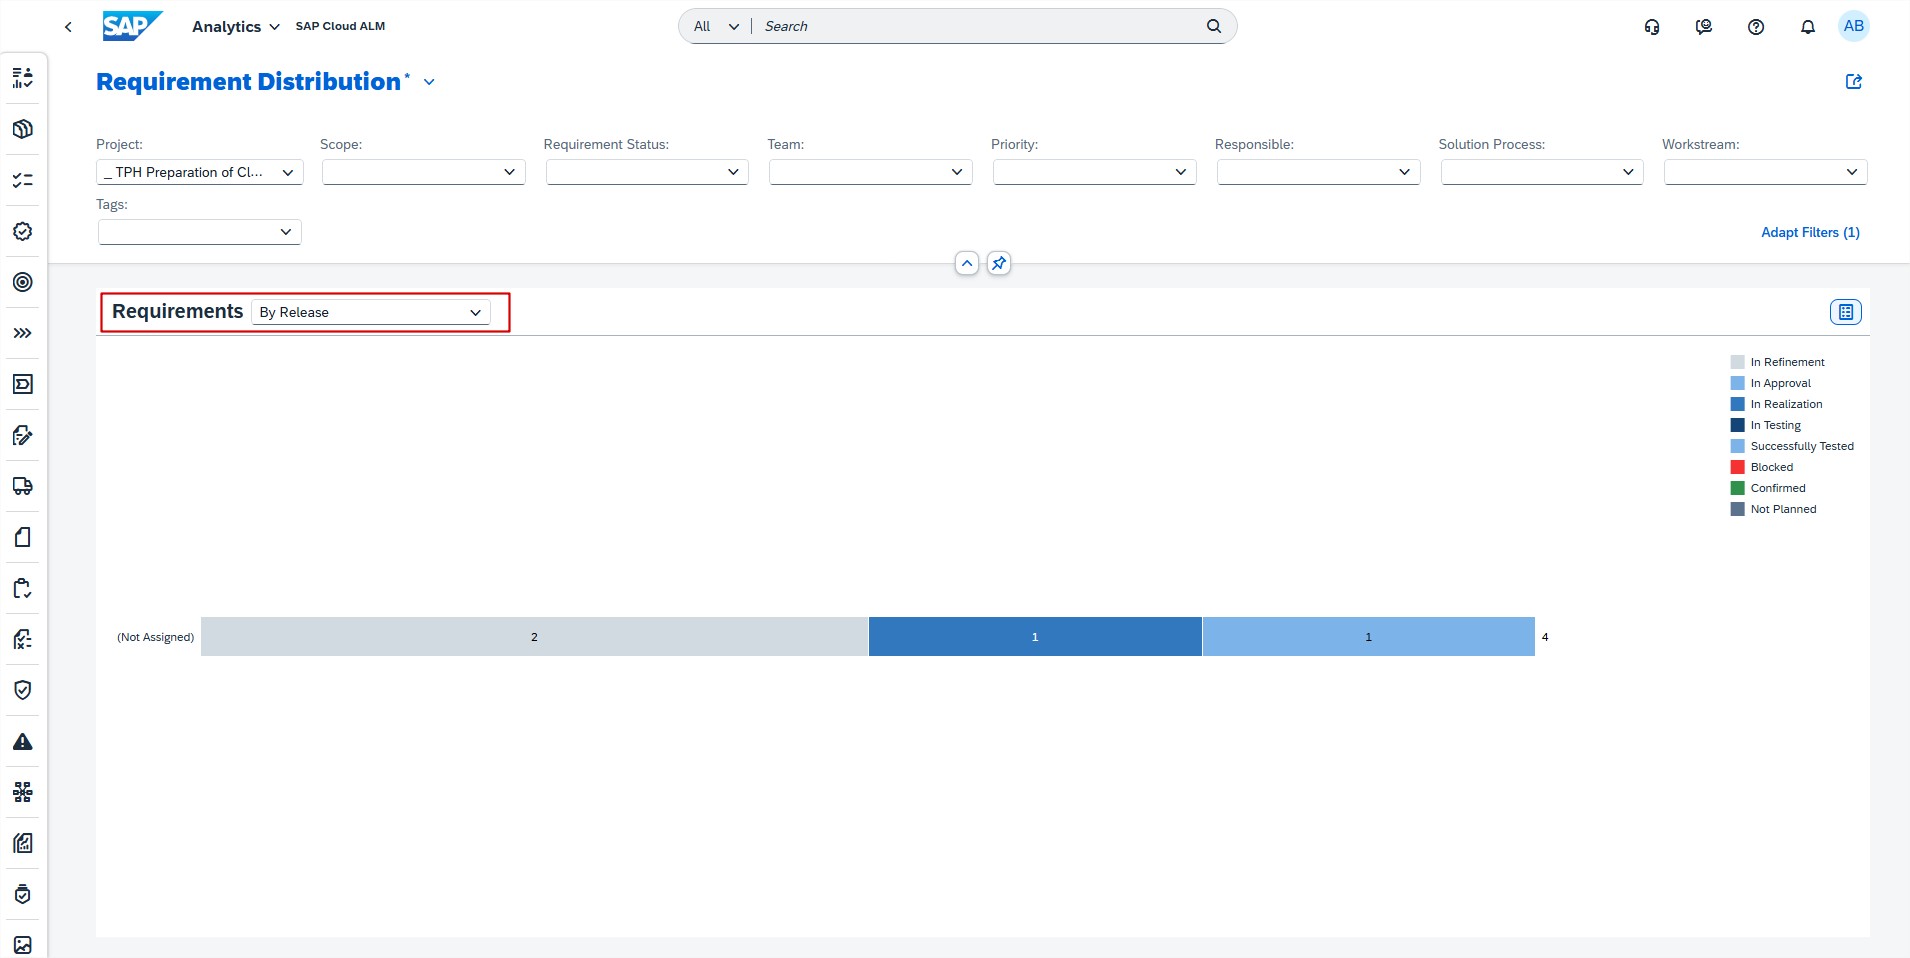This screenshot has height=958, width=1910.
Task: Toggle the chart legend table view button
Action: (1845, 312)
